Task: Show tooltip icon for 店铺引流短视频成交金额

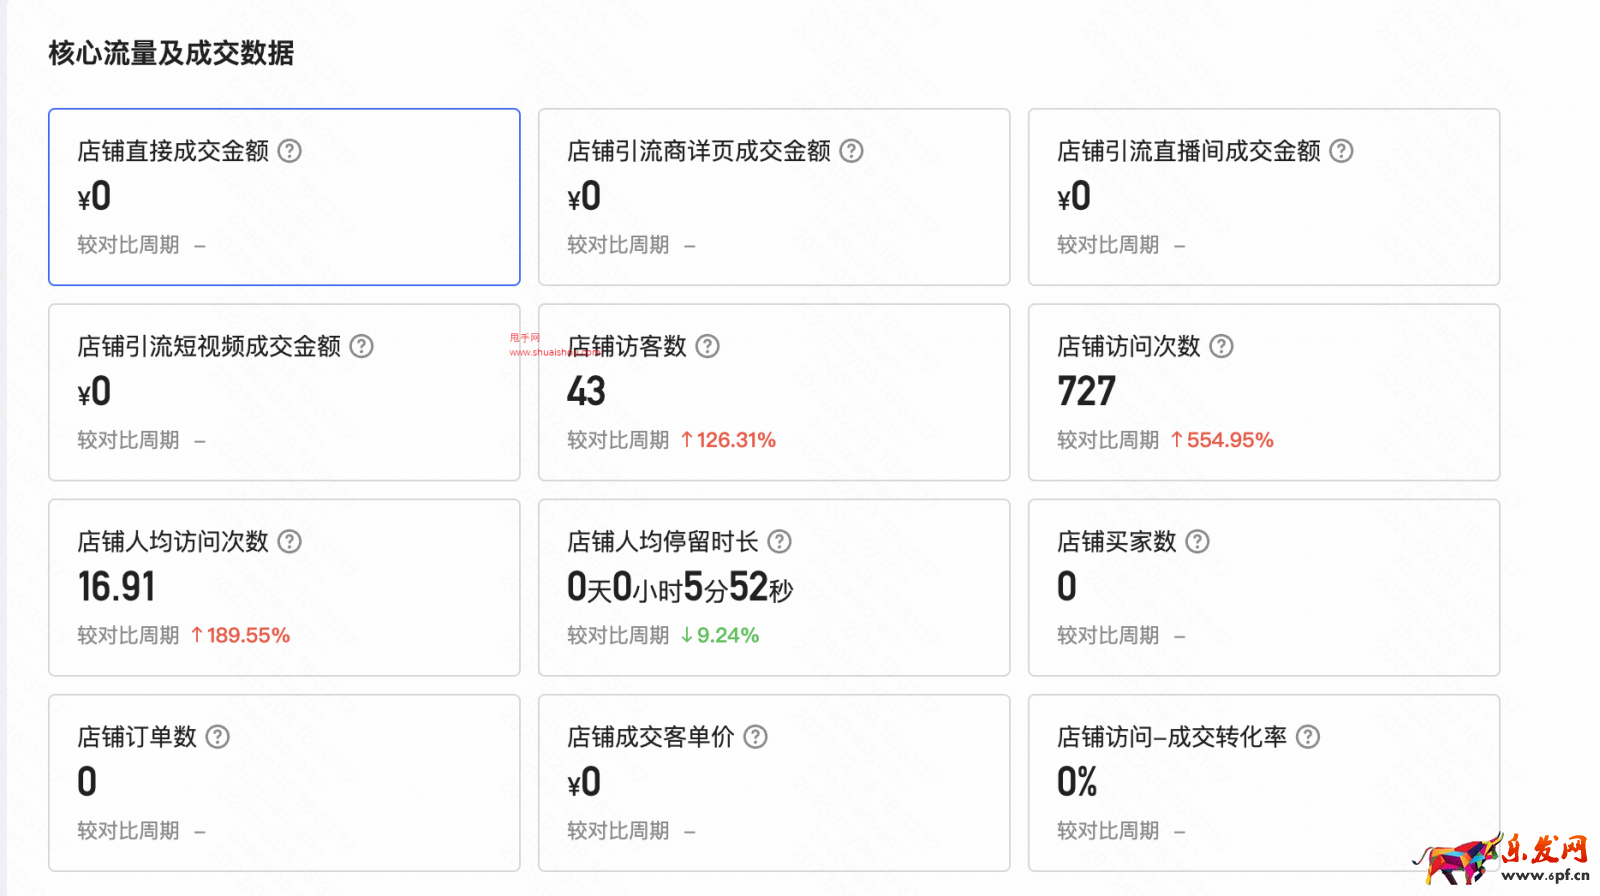Action: 361,346
